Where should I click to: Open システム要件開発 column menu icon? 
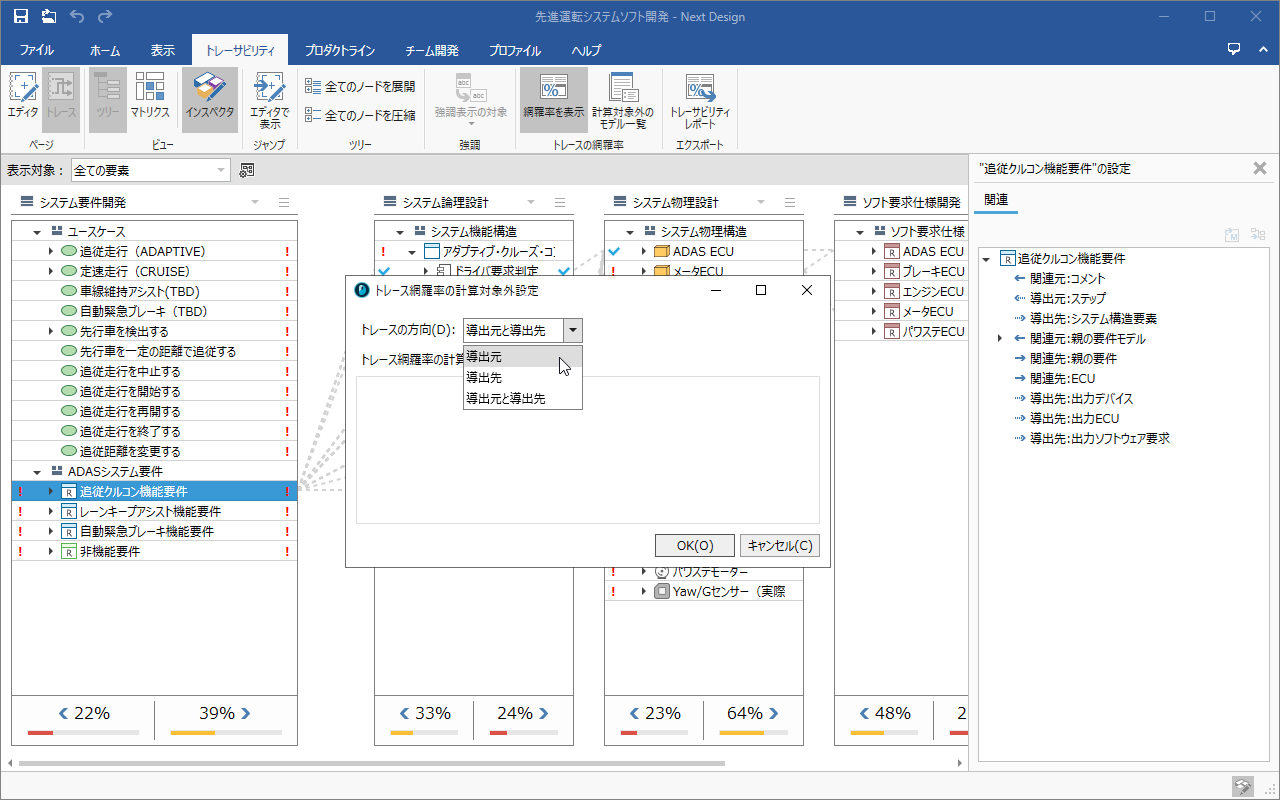pyautogui.click(x=284, y=202)
